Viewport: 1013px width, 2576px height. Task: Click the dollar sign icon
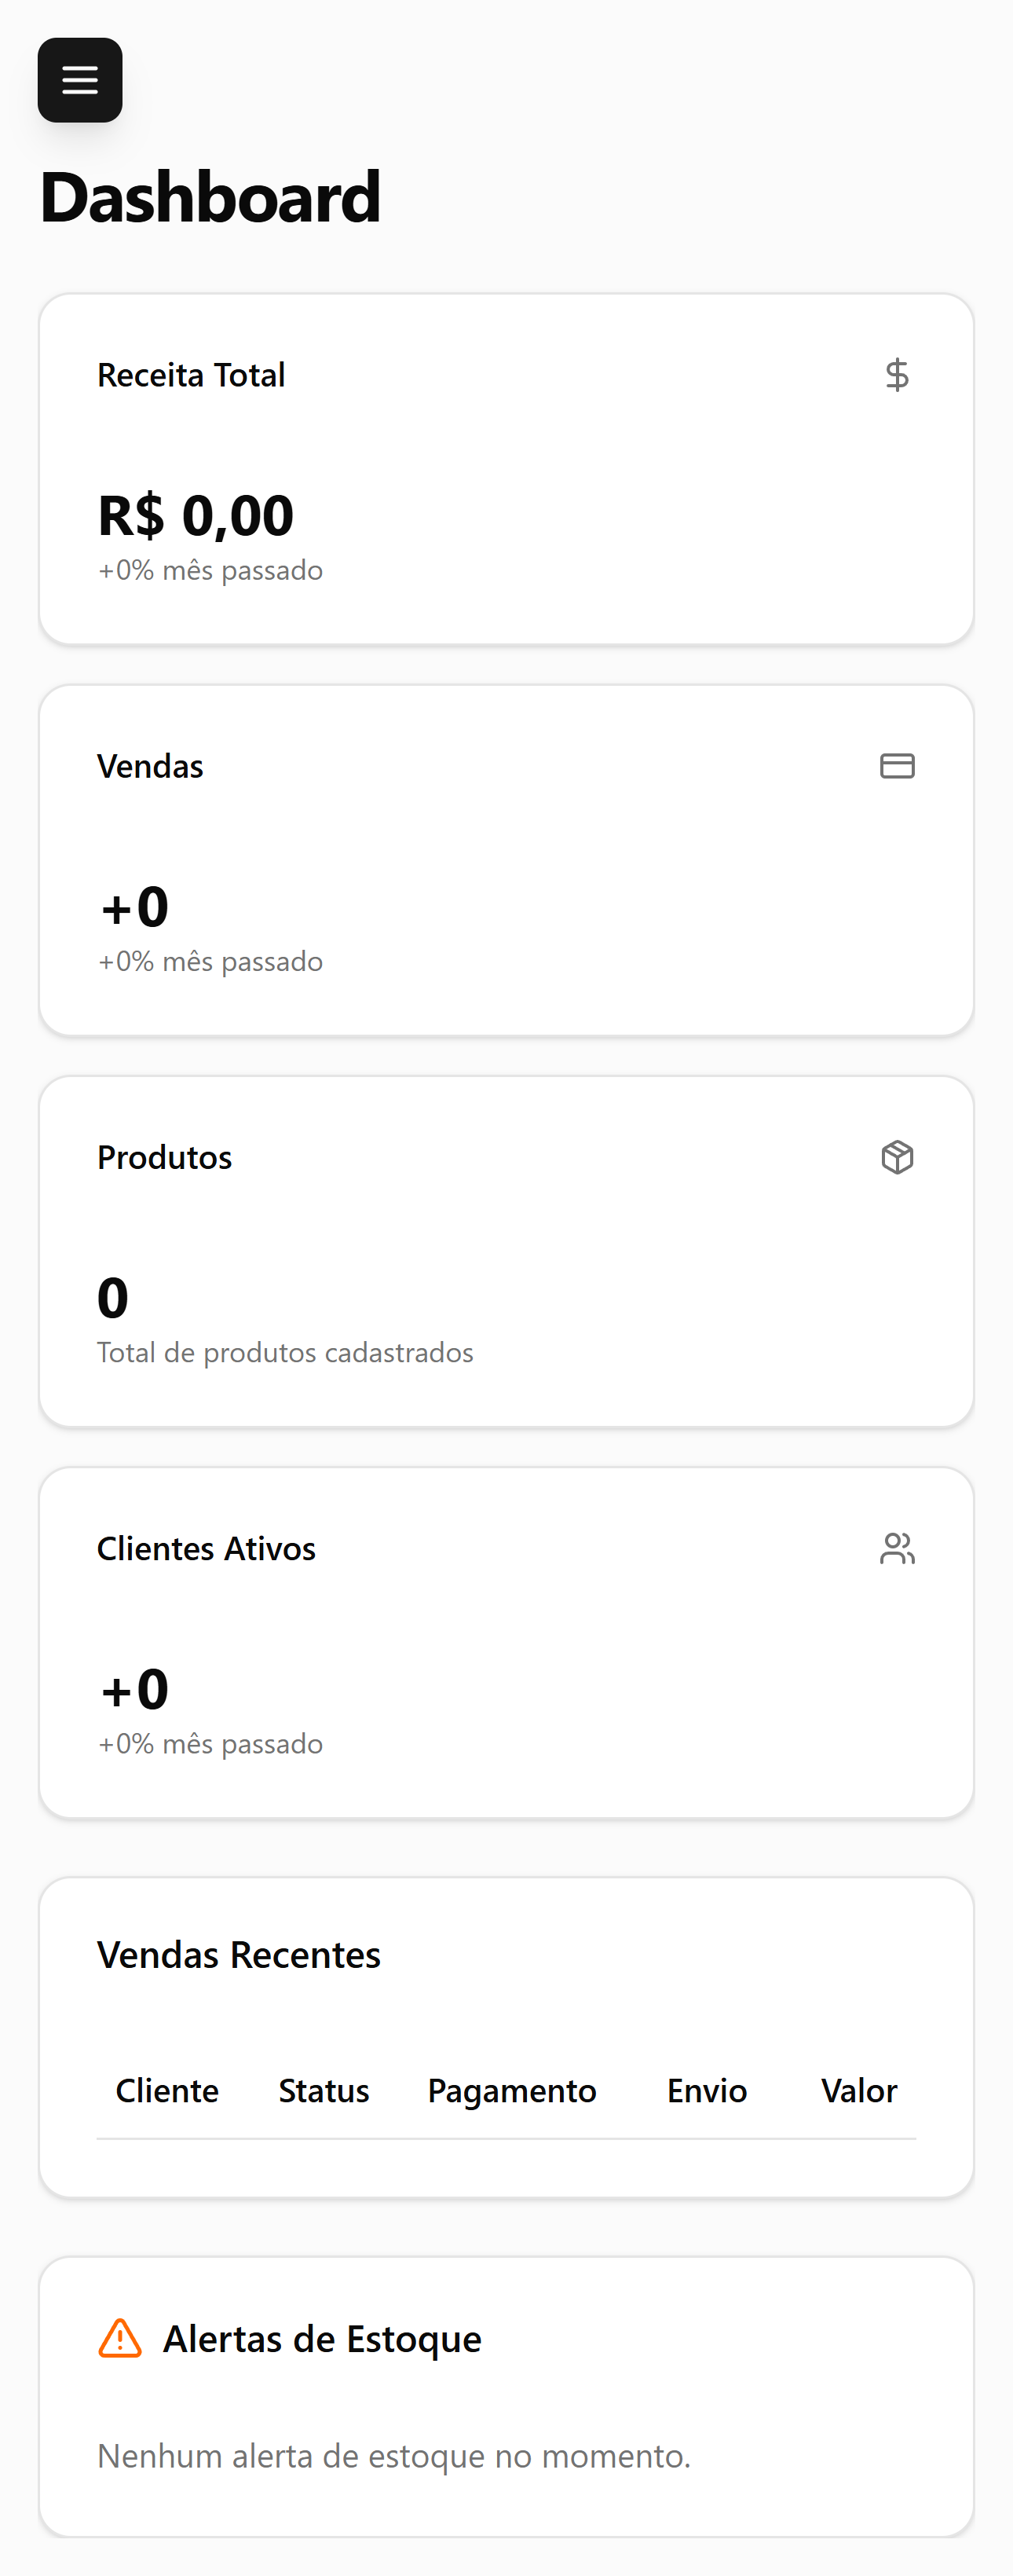(x=897, y=375)
